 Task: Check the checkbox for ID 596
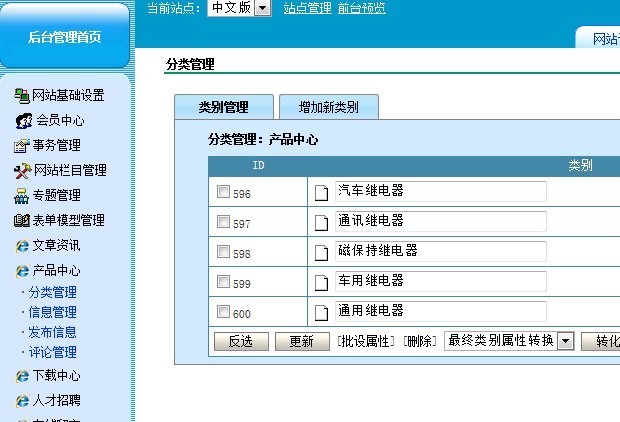click(x=224, y=192)
